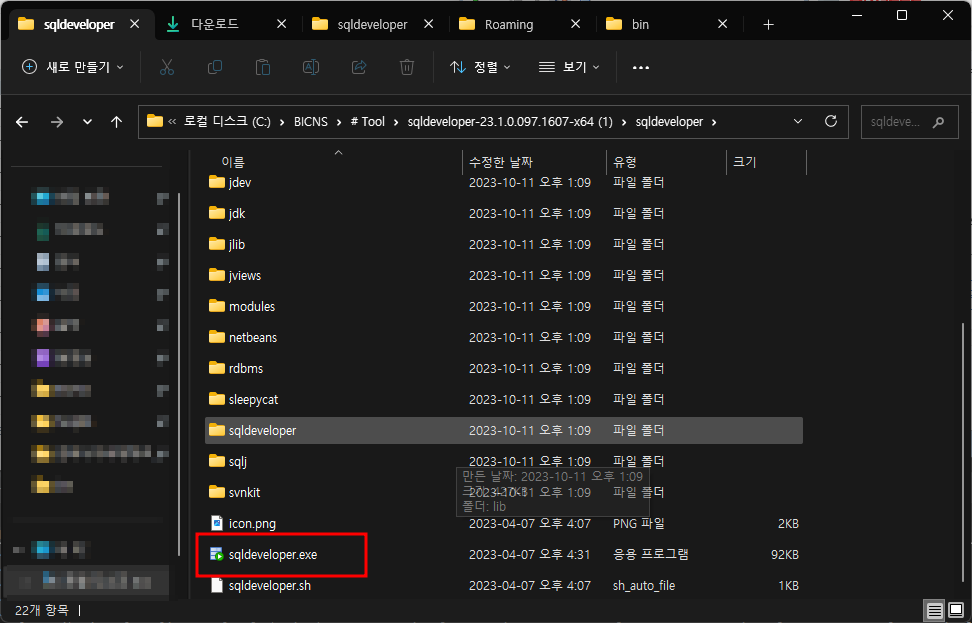Click 92KB size of sqldeveloper.exe
Image resolution: width=972 pixels, height=623 pixels.
pos(785,554)
